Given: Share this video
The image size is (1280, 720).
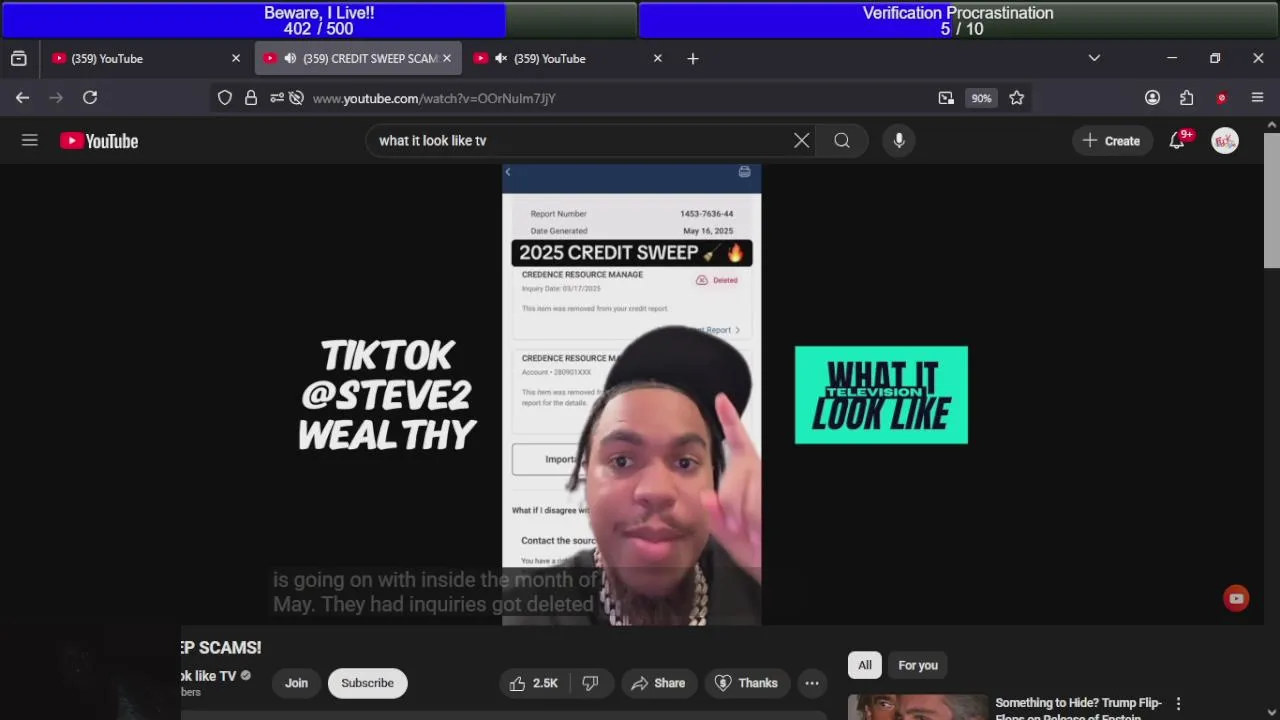Looking at the screenshot, I should 657,683.
